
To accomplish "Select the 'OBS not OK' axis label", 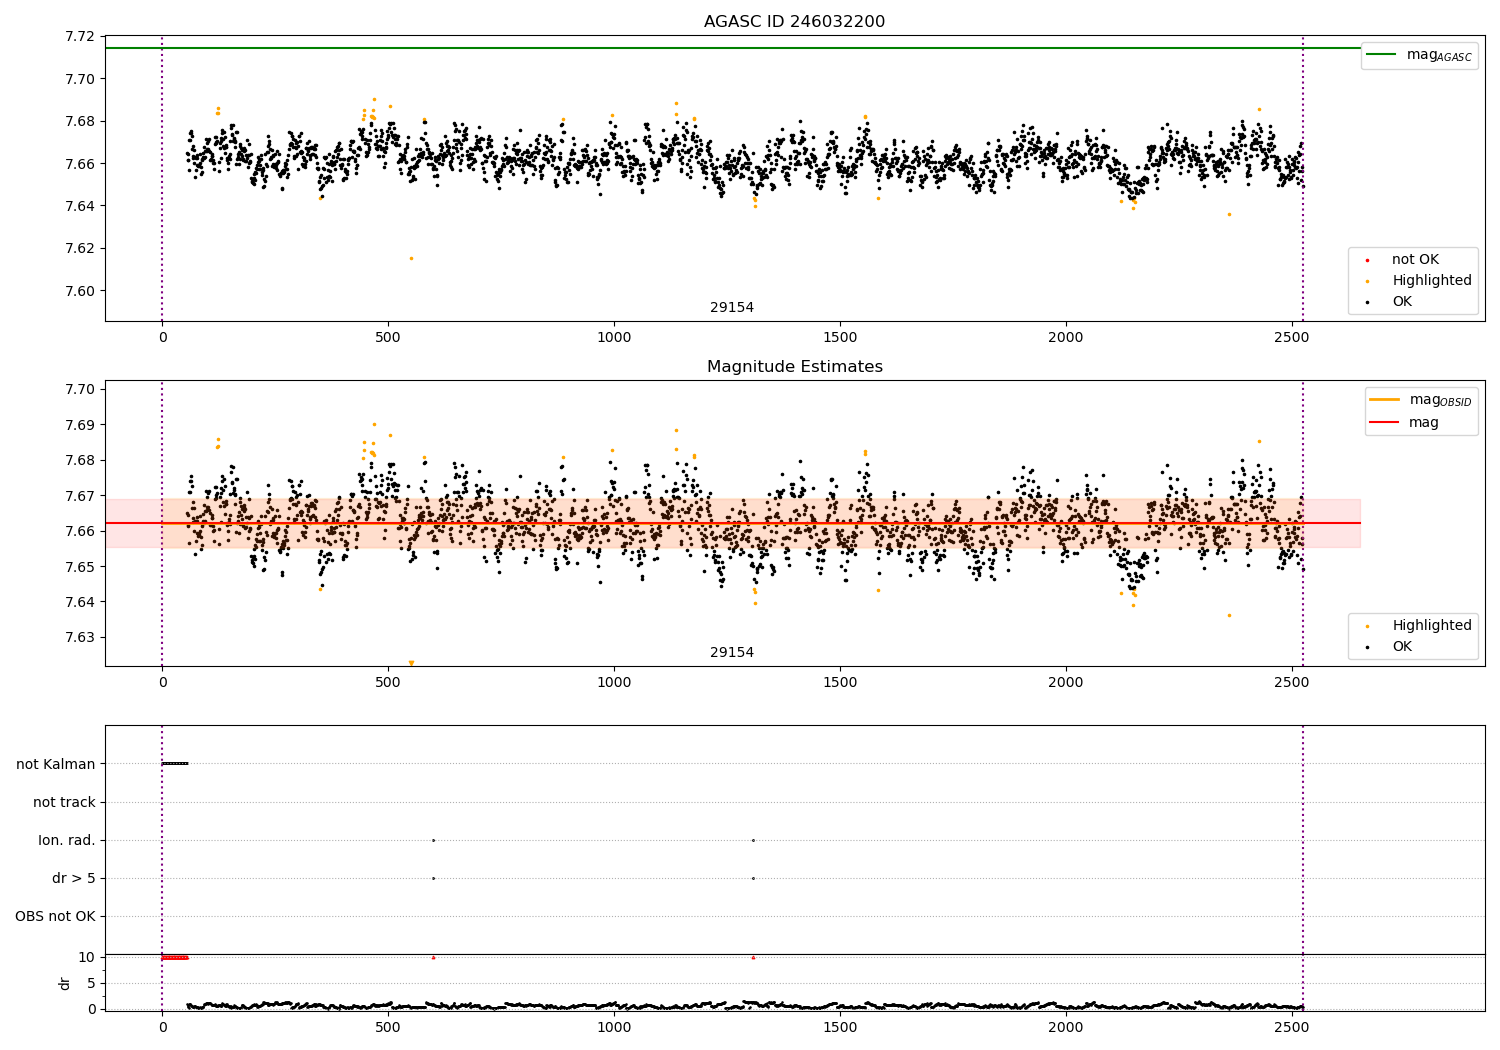I will [55, 916].
